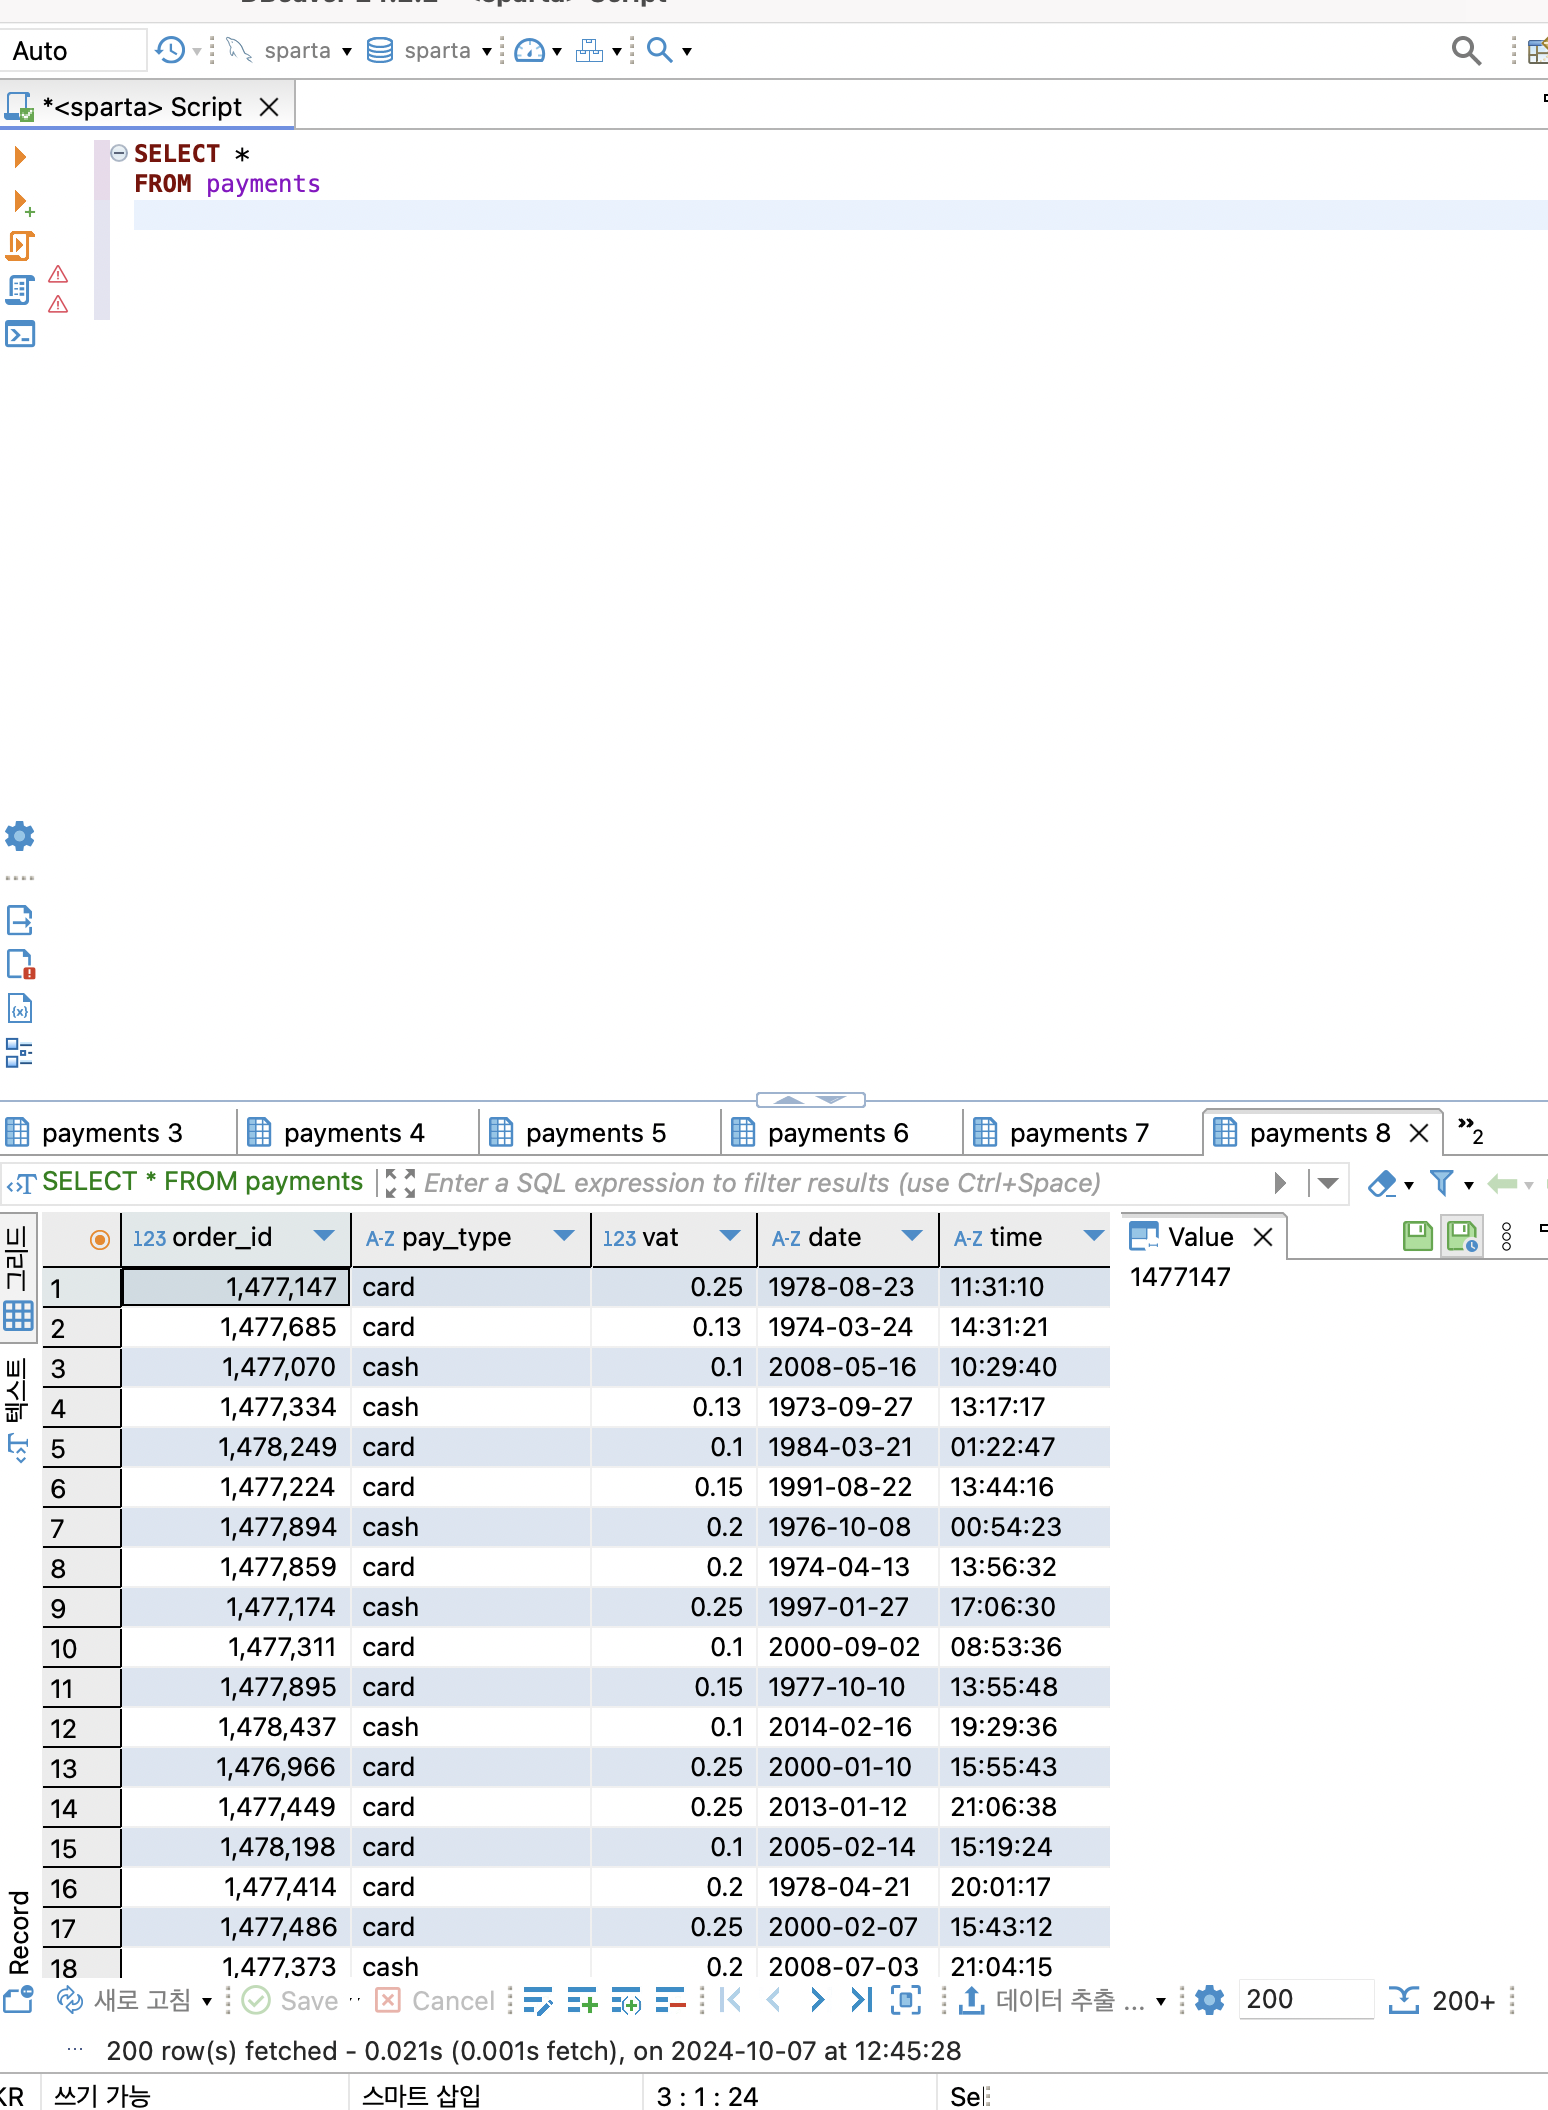This screenshot has width=1548, height=2110.
Task: Collapse the SELECT statement fold marker
Action: pyautogui.click(x=119, y=153)
